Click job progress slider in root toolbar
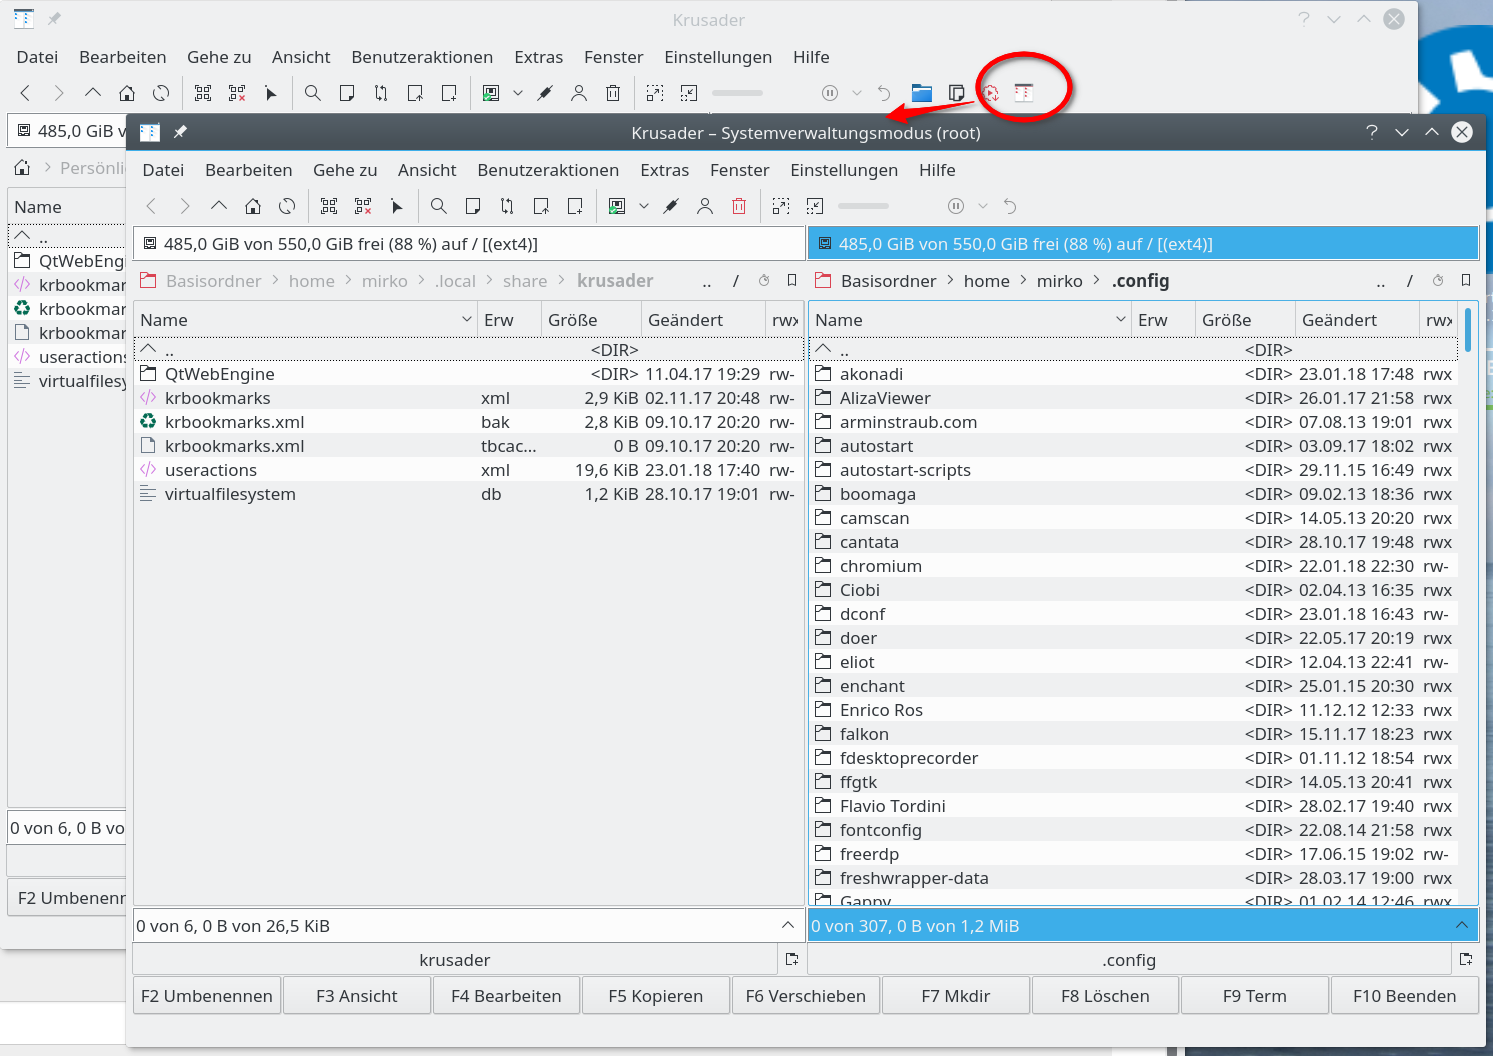Image resolution: width=1493 pixels, height=1056 pixels. 863,206
